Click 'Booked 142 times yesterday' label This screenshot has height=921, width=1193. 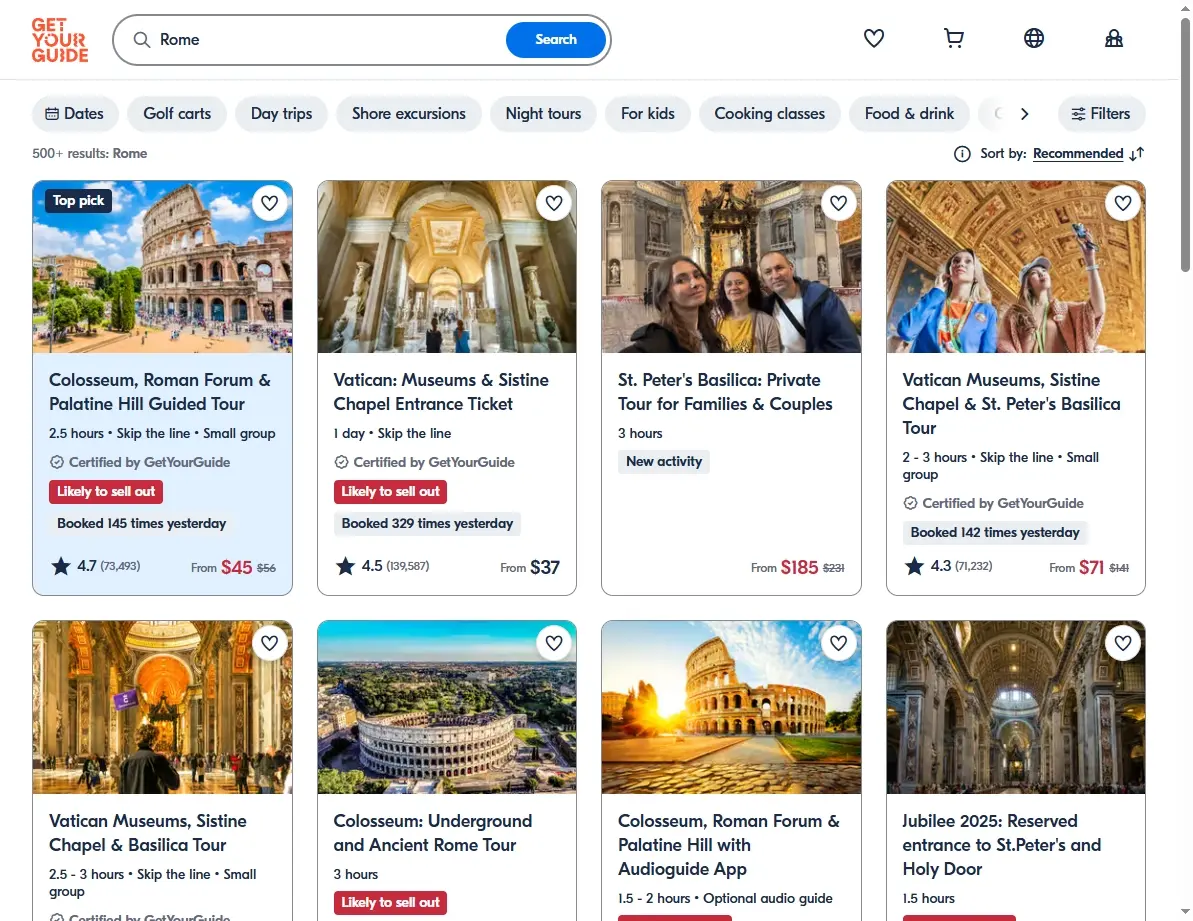pyautogui.click(x=995, y=532)
